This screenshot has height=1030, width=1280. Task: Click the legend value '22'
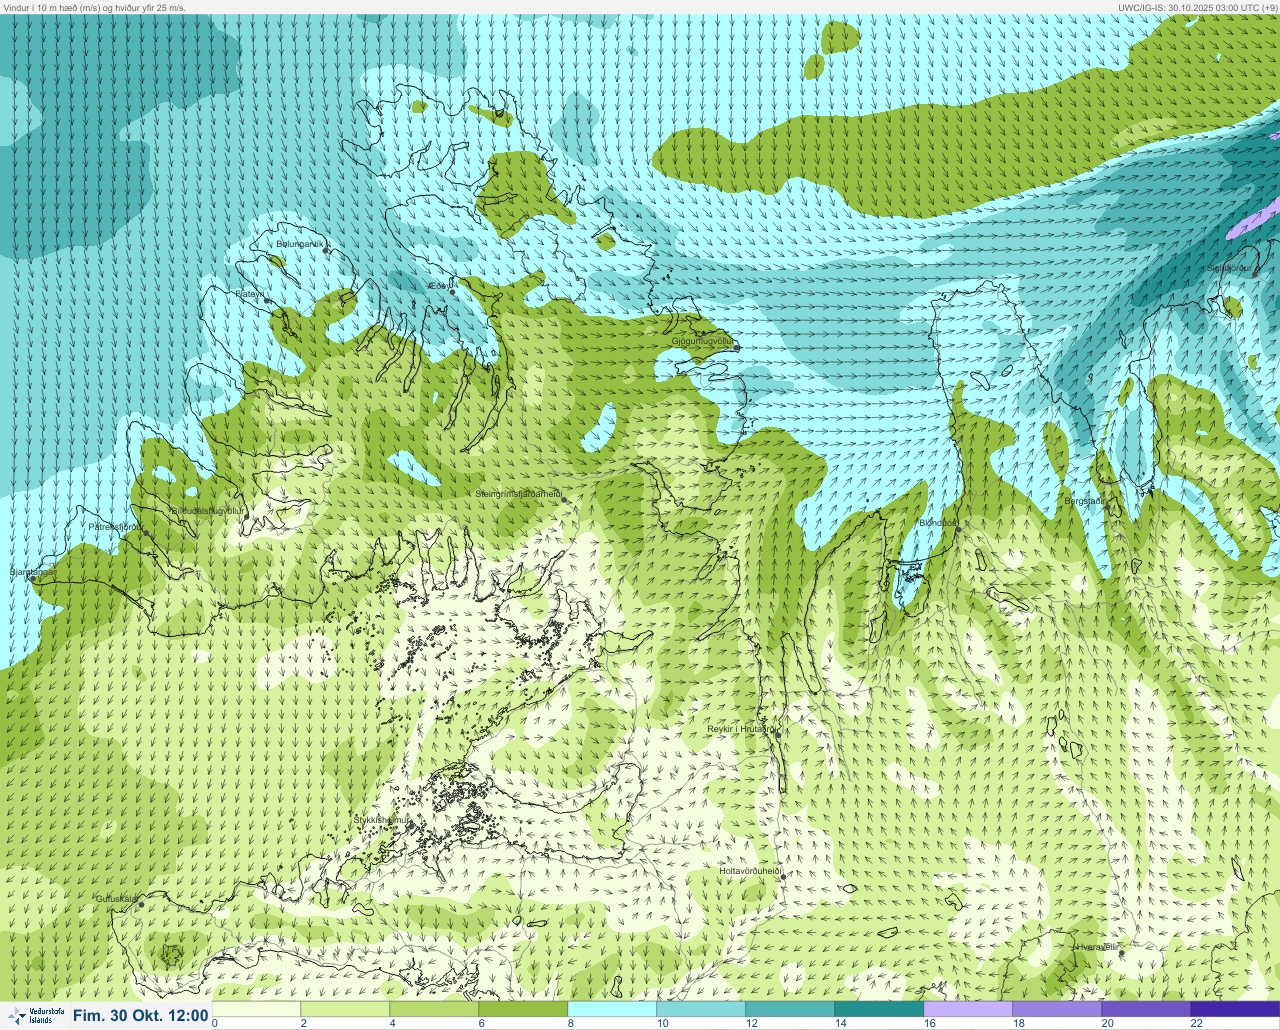1197,1023
